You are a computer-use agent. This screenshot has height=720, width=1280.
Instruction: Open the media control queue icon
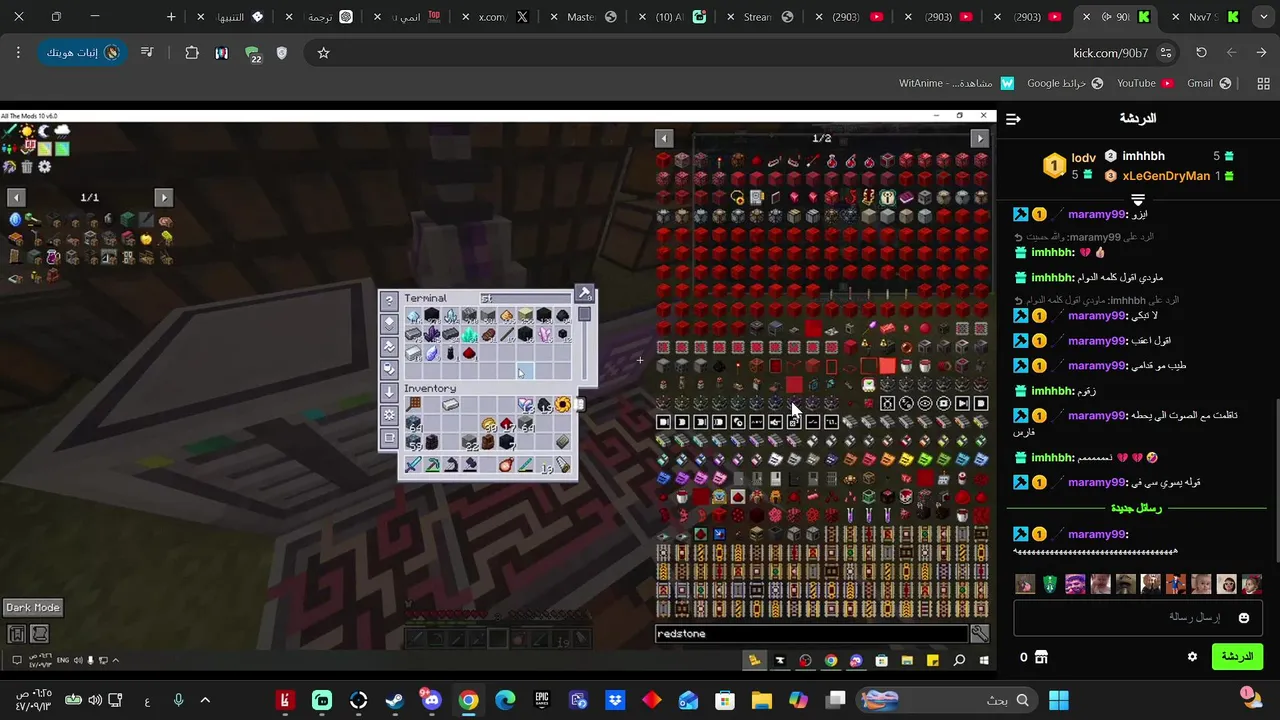(147, 53)
